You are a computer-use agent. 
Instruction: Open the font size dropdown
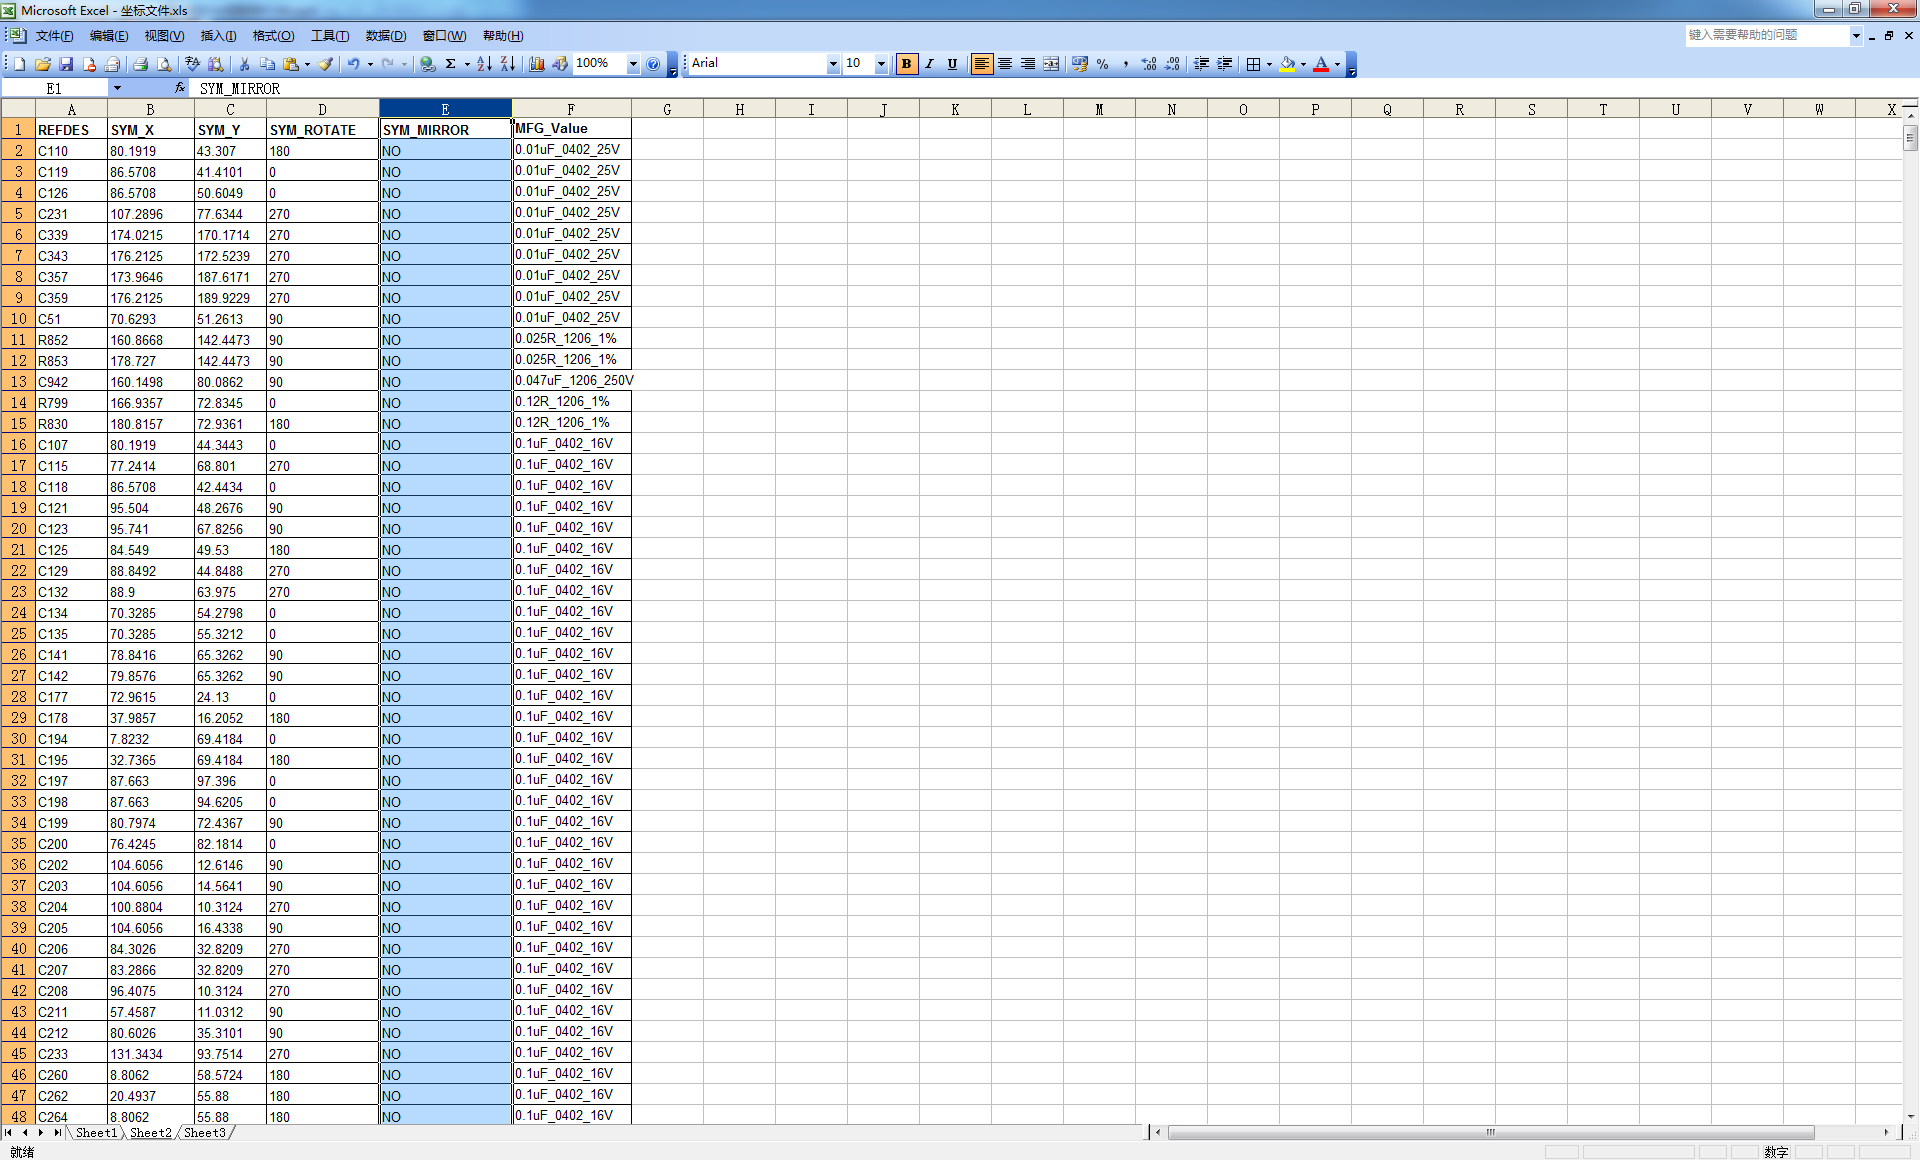click(x=881, y=64)
